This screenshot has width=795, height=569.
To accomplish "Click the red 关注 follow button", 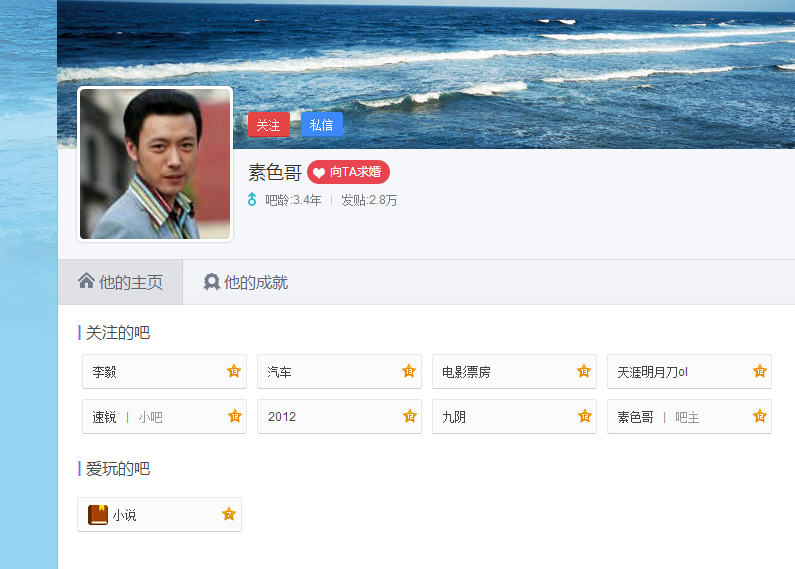I will tap(269, 125).
